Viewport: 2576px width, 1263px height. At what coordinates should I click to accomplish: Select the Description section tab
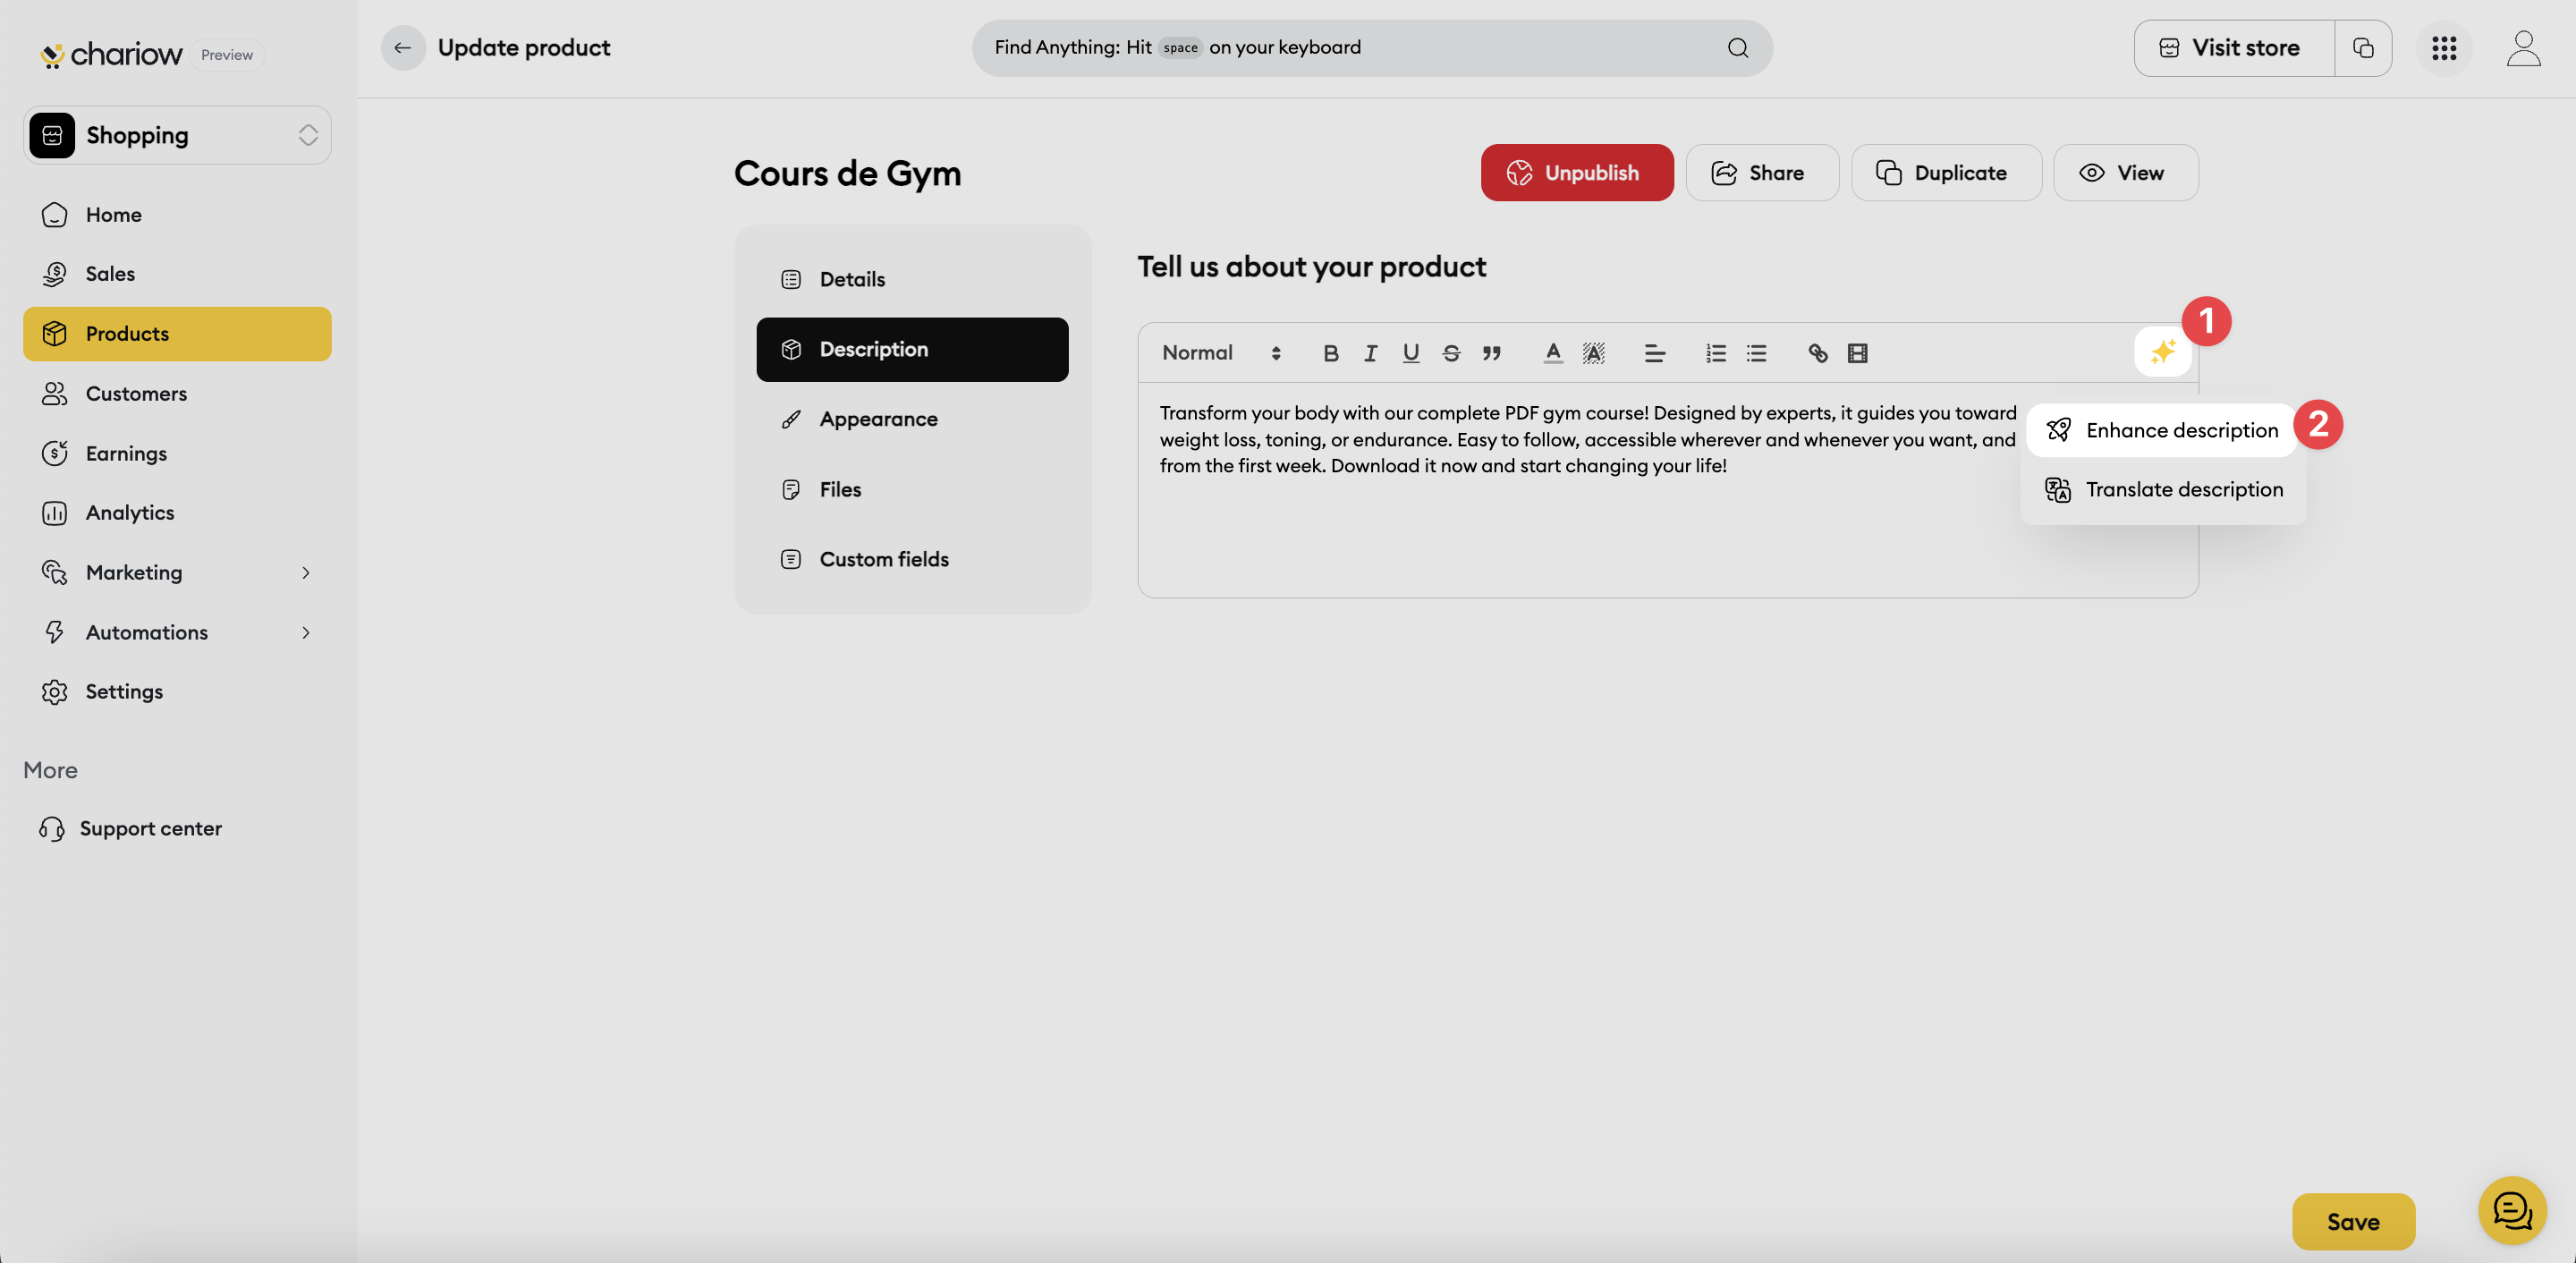[x=912, y=349]
